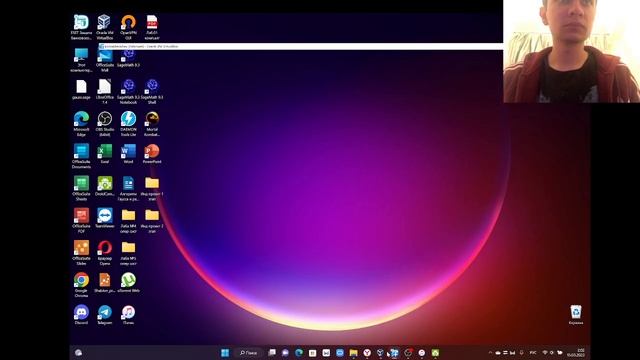Open the OfficeSuite PDF desktop shortcut
Viewport: 640px width, 360px height.
tap(81, 220)
